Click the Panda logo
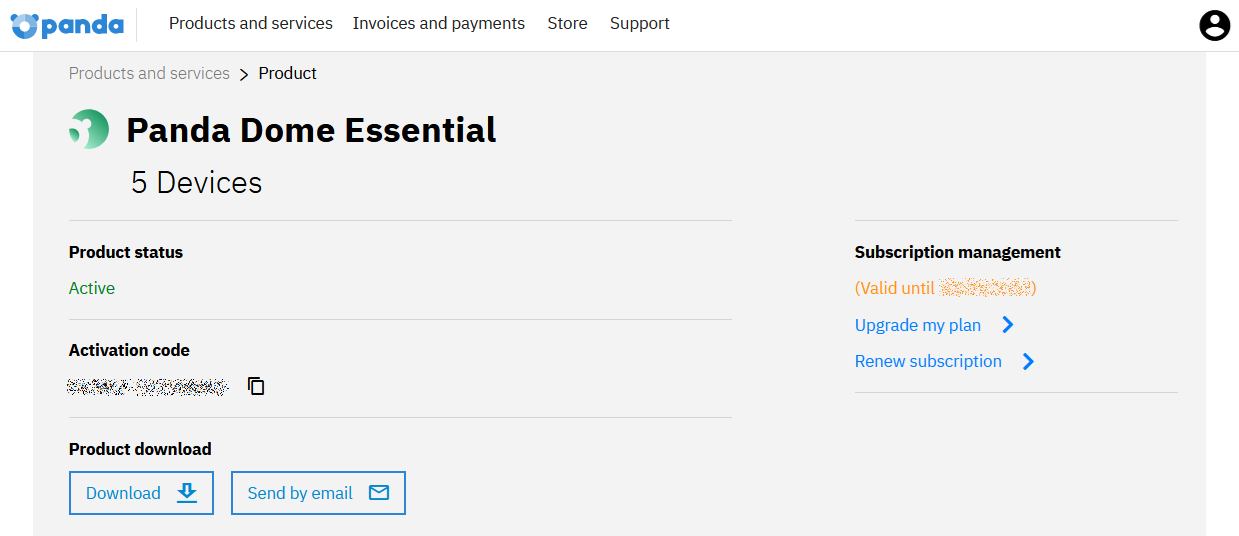The width and height of the screenshot is (1239, 536). click(x=67, y=25)
